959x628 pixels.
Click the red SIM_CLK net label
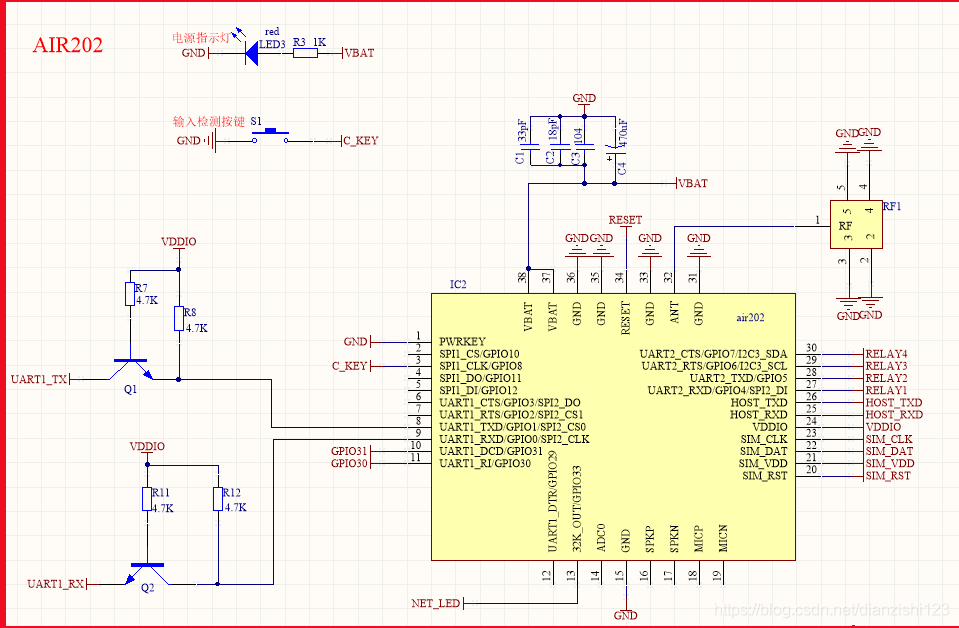889,439
